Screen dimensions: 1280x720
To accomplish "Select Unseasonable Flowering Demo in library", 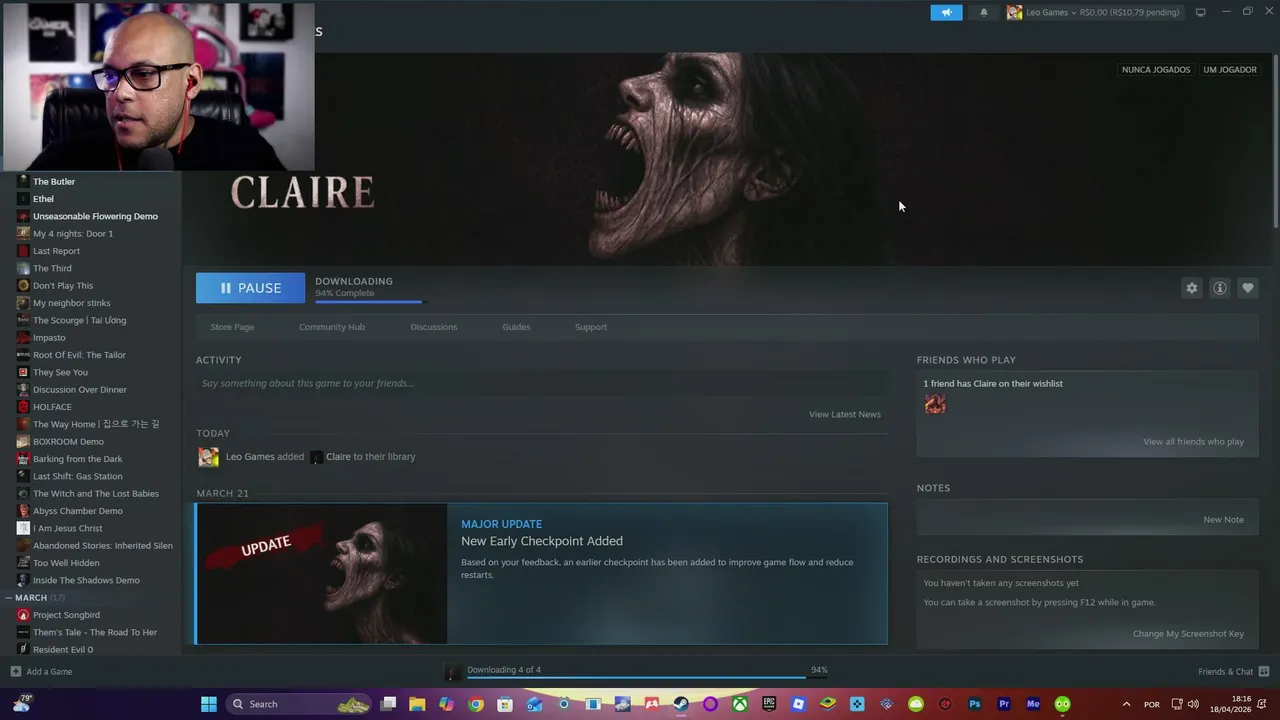I will (95, 216).
